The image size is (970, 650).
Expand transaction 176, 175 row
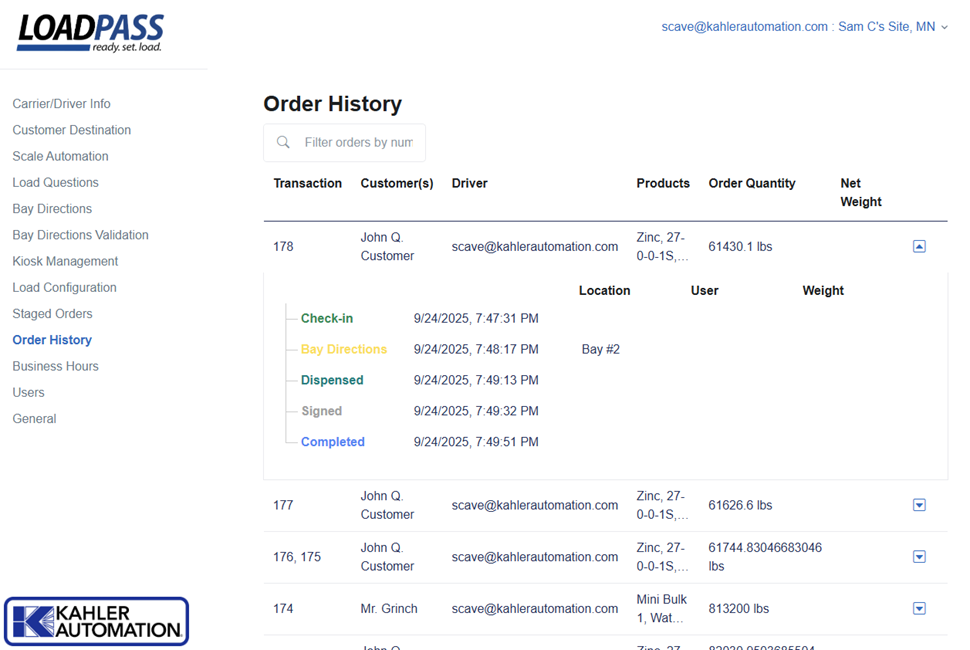[919, 557]
